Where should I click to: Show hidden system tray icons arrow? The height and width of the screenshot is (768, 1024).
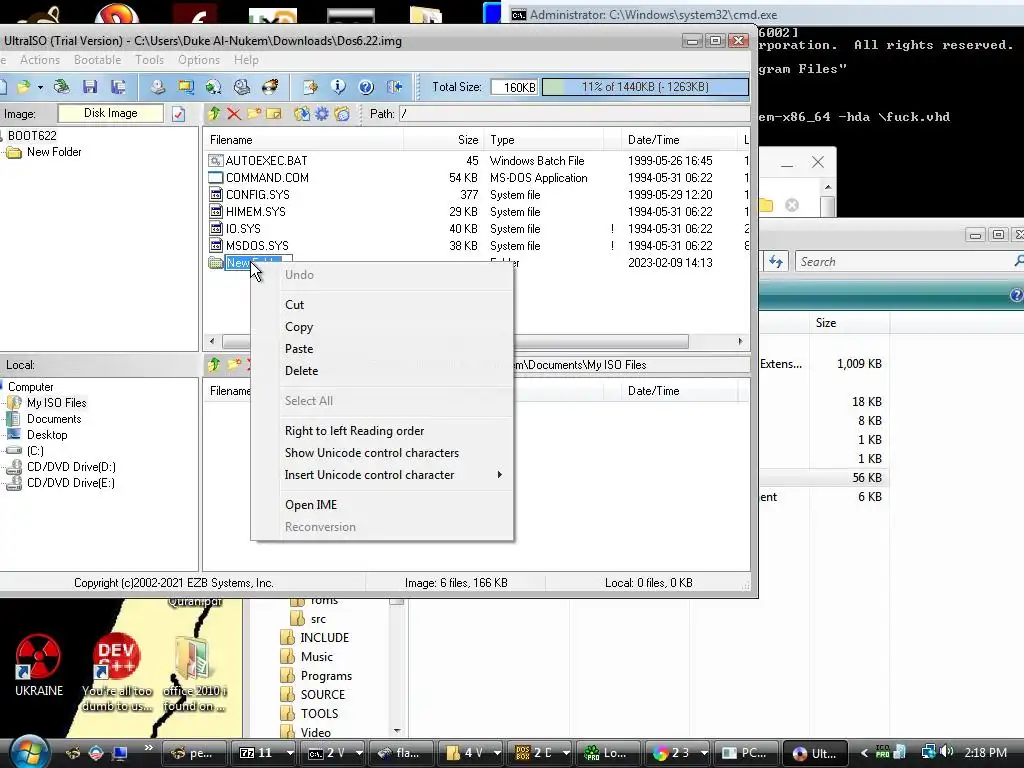click(x=864, y=753)
